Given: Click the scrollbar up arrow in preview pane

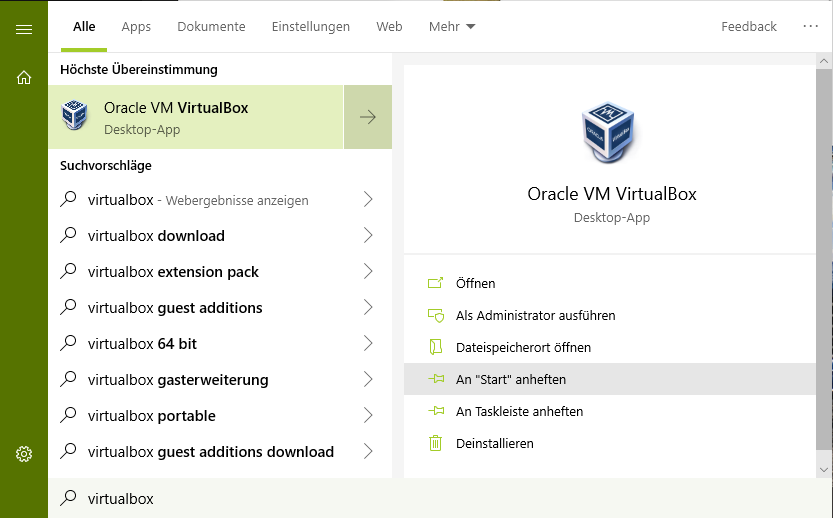Looking at the screenshot, I should [x=823, y=61].
